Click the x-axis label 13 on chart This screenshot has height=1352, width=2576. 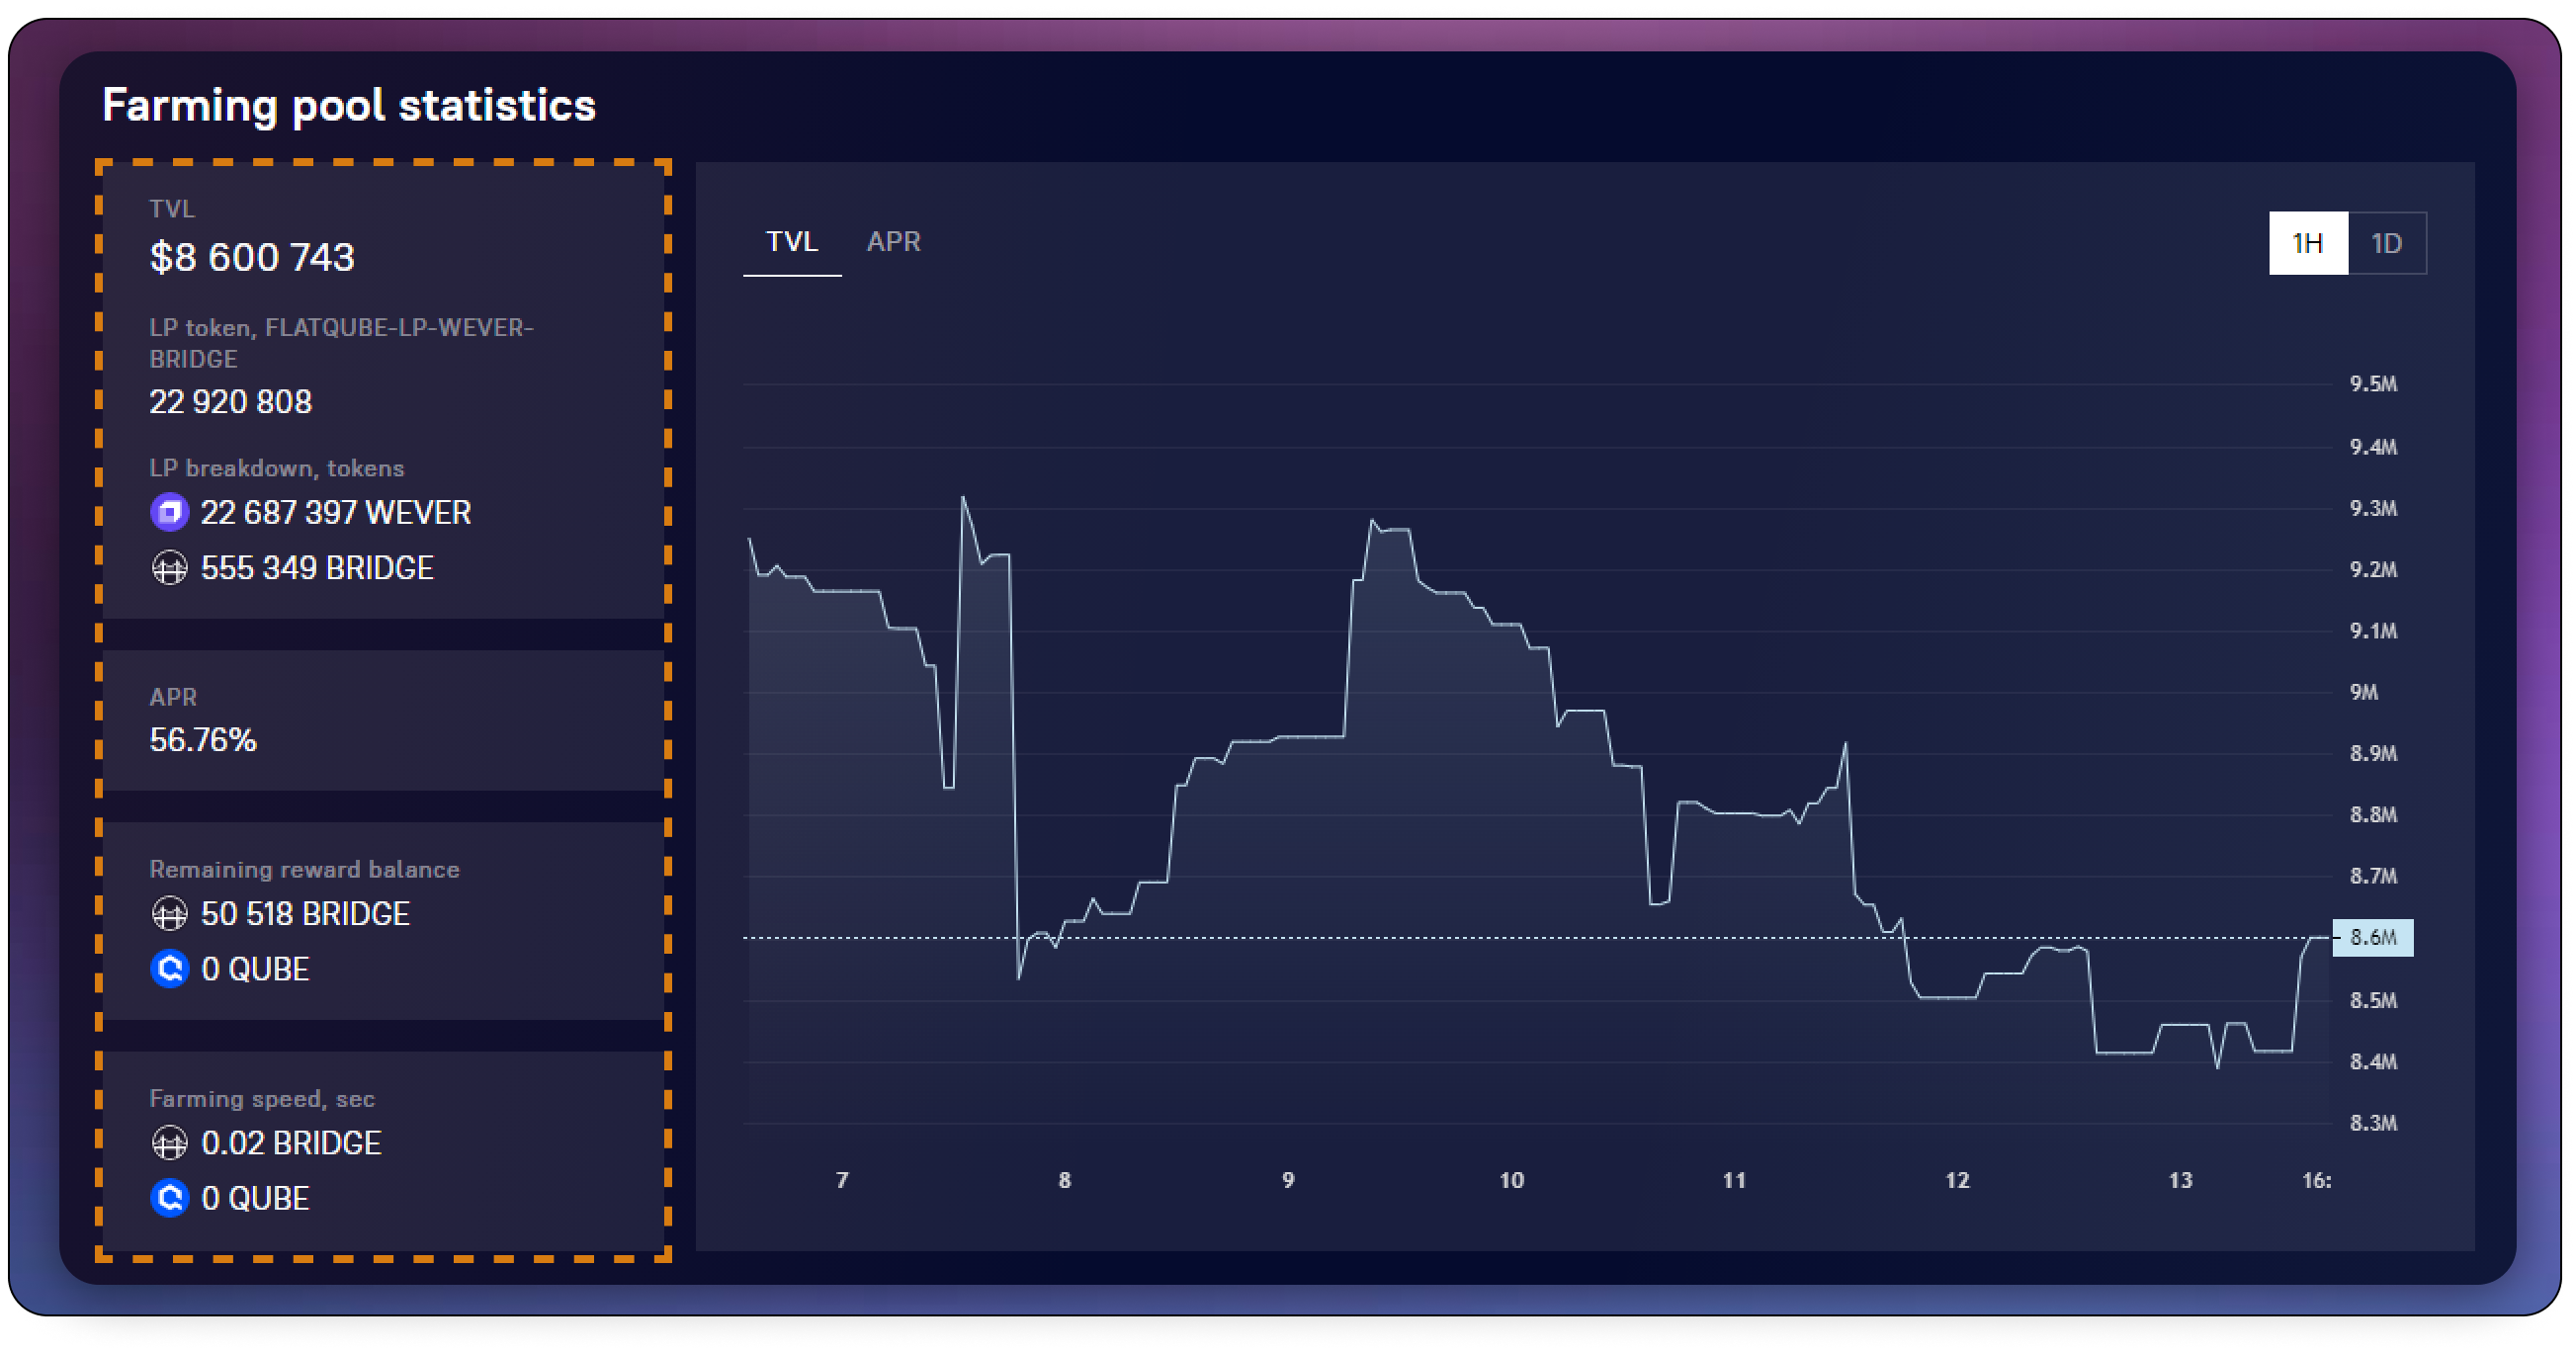click(x=2180, y=1180)
